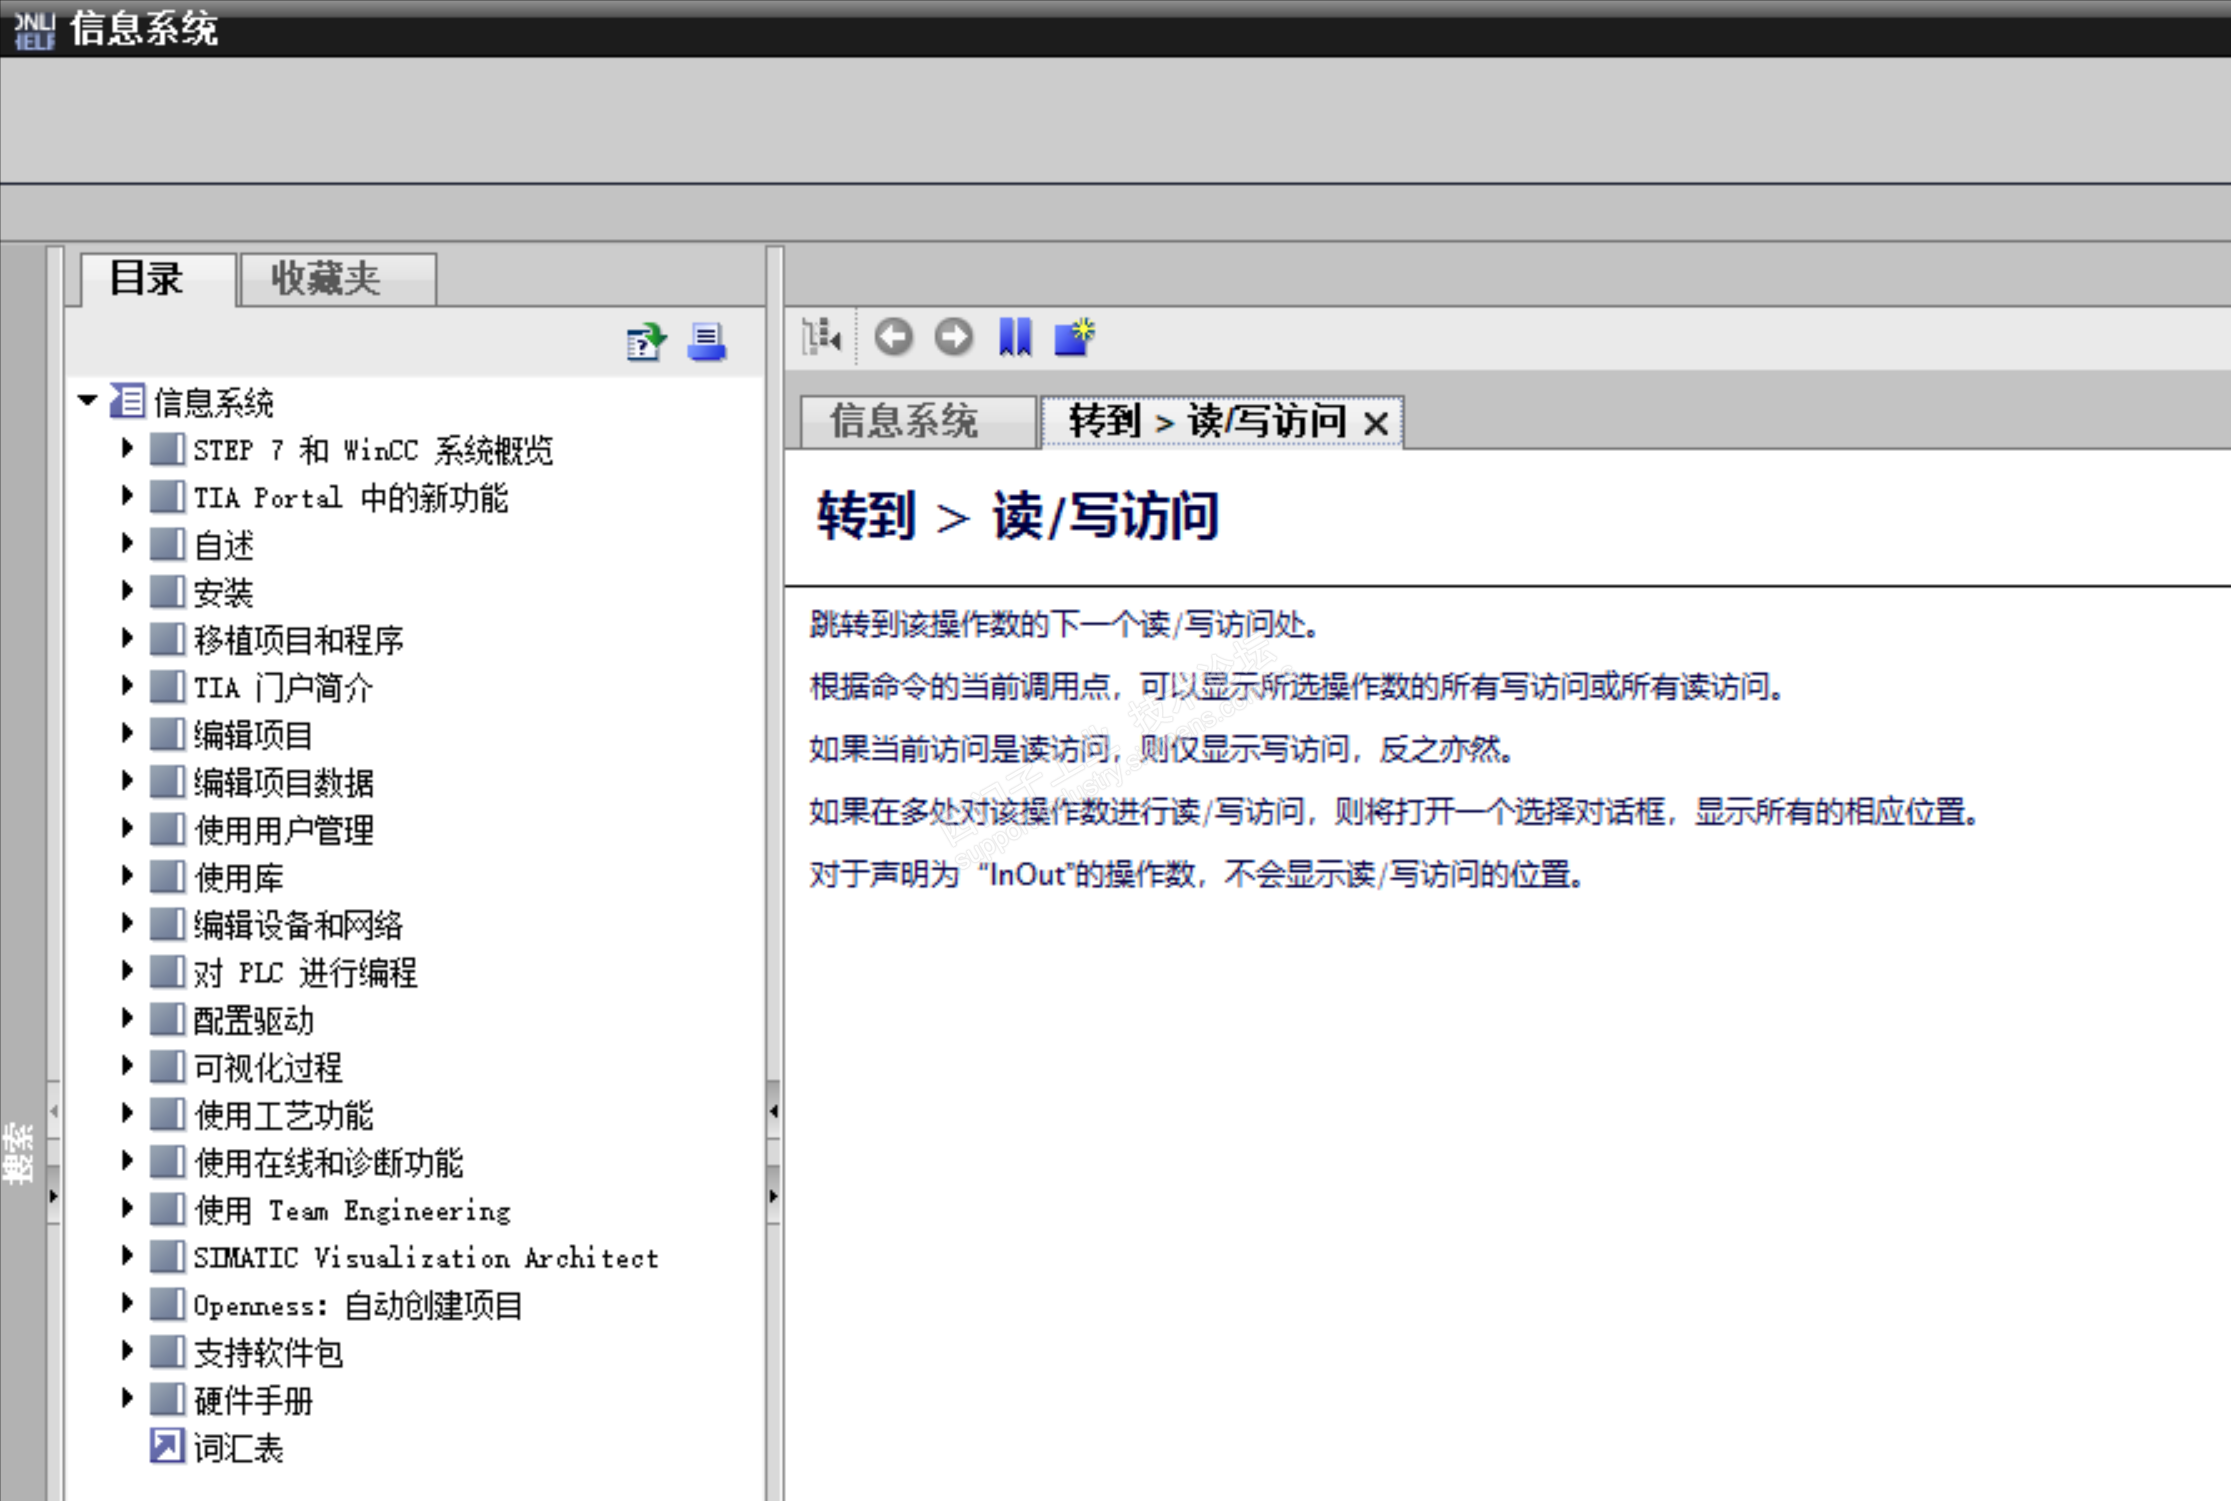Click the help topic icon with green arrow
2231x1501 pixels.
[x=646, y=342]
